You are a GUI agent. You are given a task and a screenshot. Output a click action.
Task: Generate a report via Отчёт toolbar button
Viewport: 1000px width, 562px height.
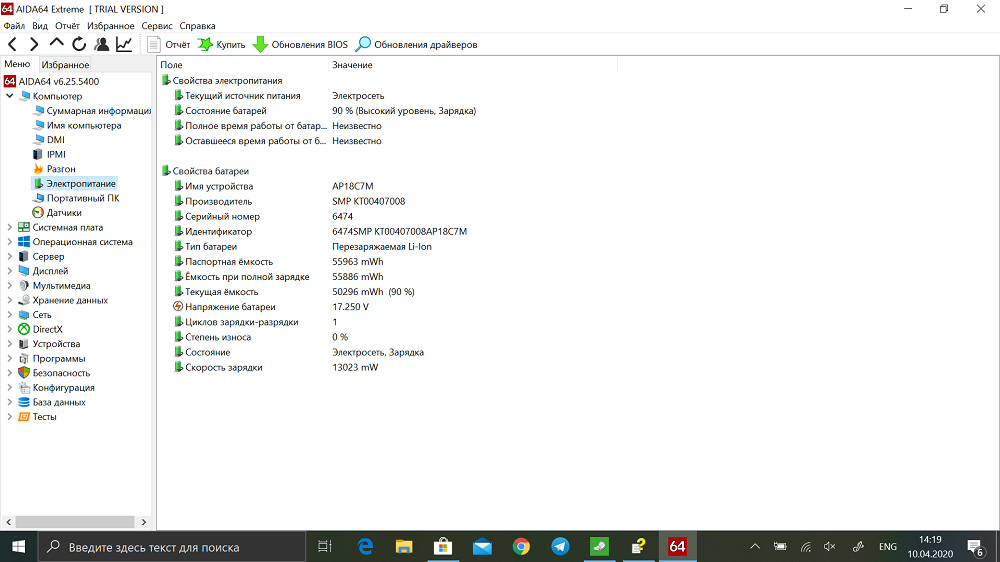(168, 45)
